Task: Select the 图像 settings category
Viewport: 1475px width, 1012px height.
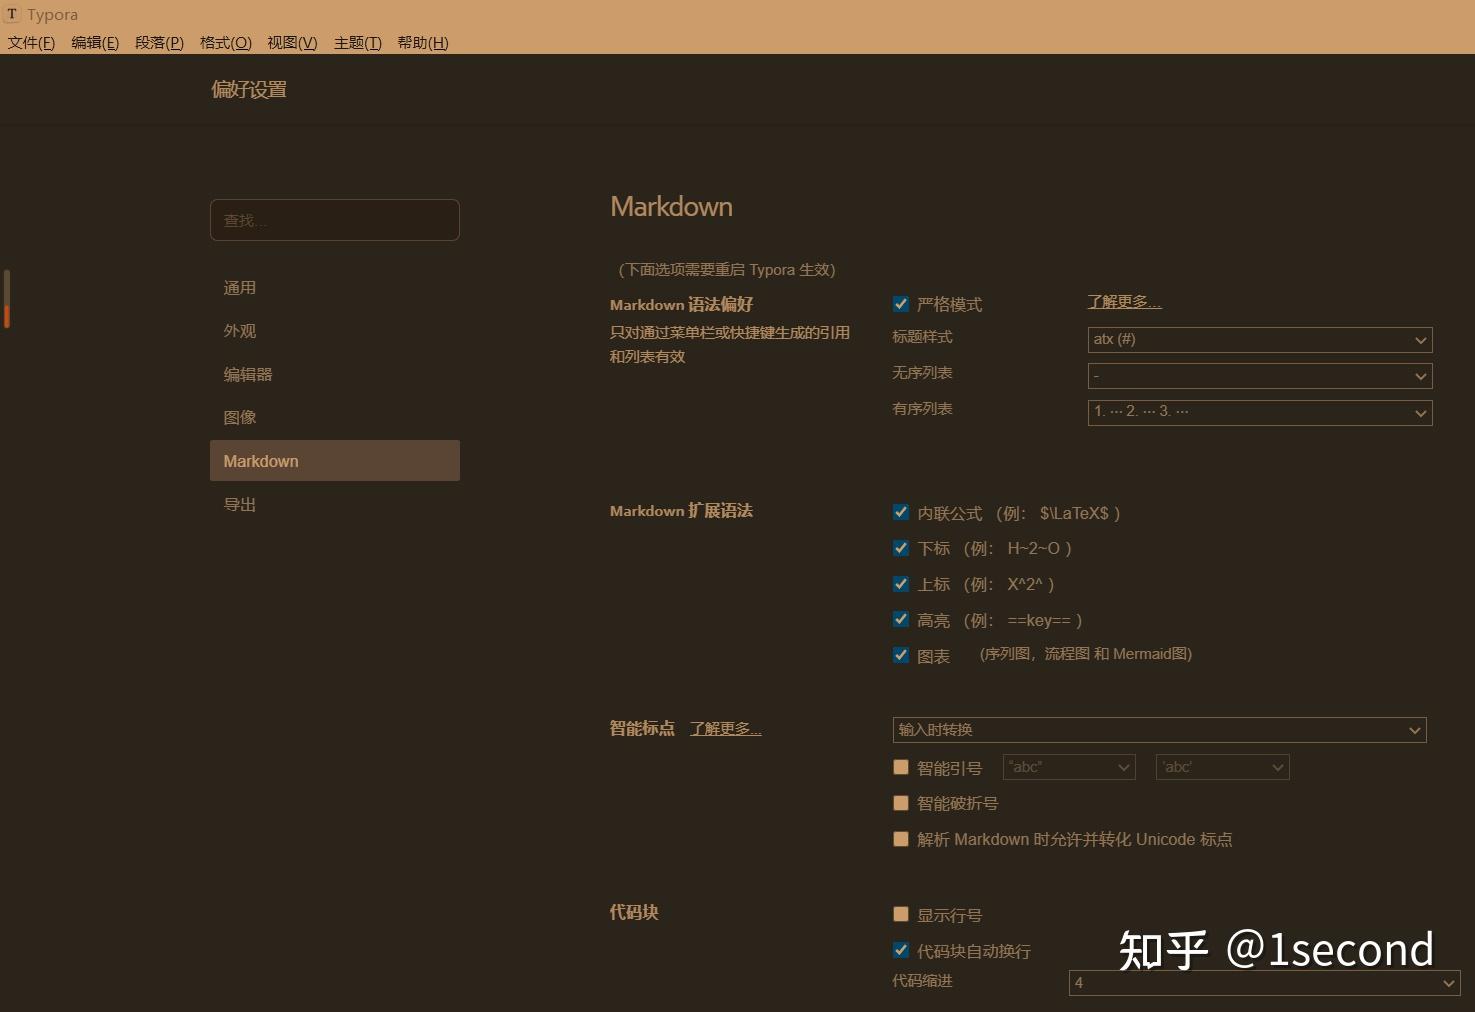Action: pos(335,418)
